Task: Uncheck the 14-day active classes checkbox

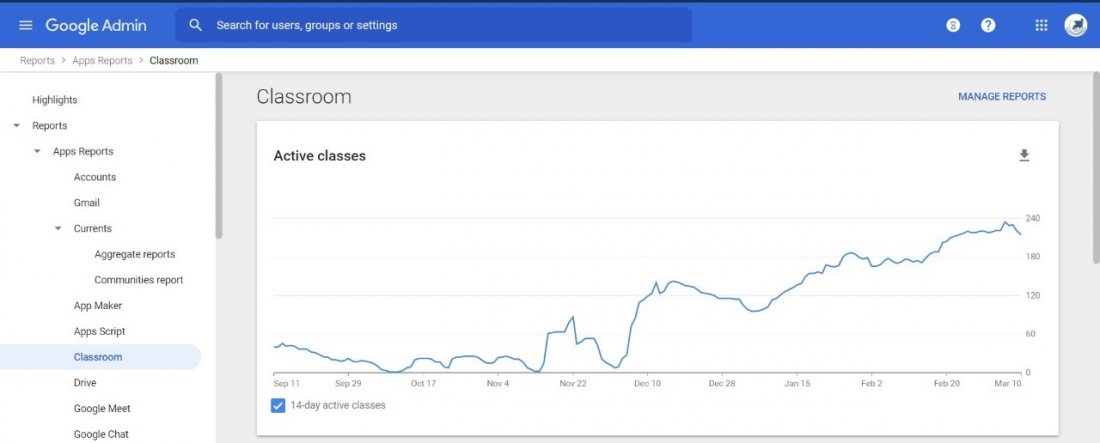Action: [x=278, y=405]
